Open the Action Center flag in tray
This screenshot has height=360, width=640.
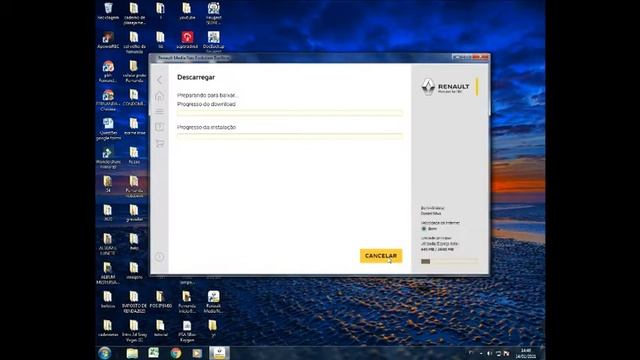[507, 353]
